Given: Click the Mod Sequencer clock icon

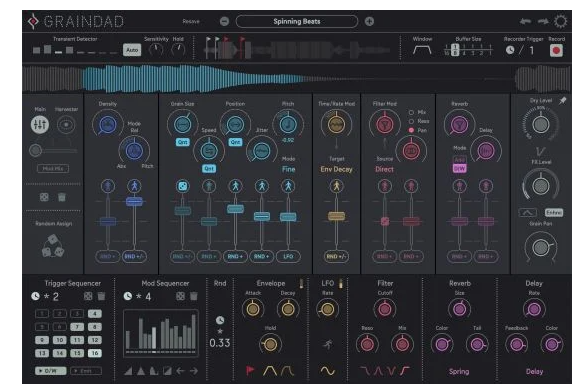Looking at the screenshot, I should coord(128,296).
